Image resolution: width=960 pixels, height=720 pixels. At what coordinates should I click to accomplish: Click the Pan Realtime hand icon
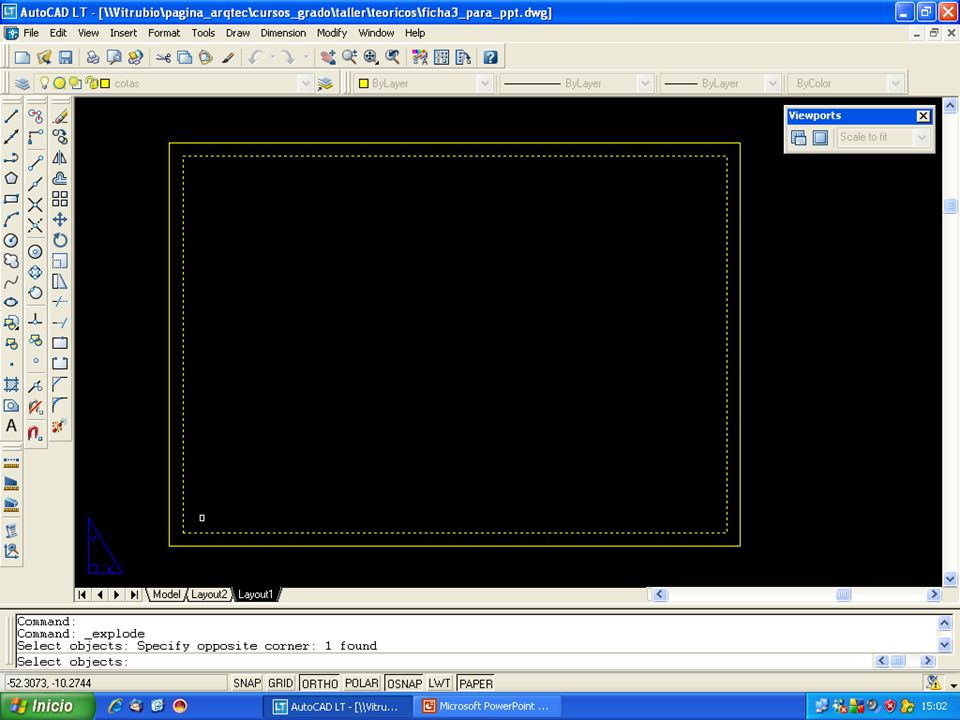pos(328,58)
